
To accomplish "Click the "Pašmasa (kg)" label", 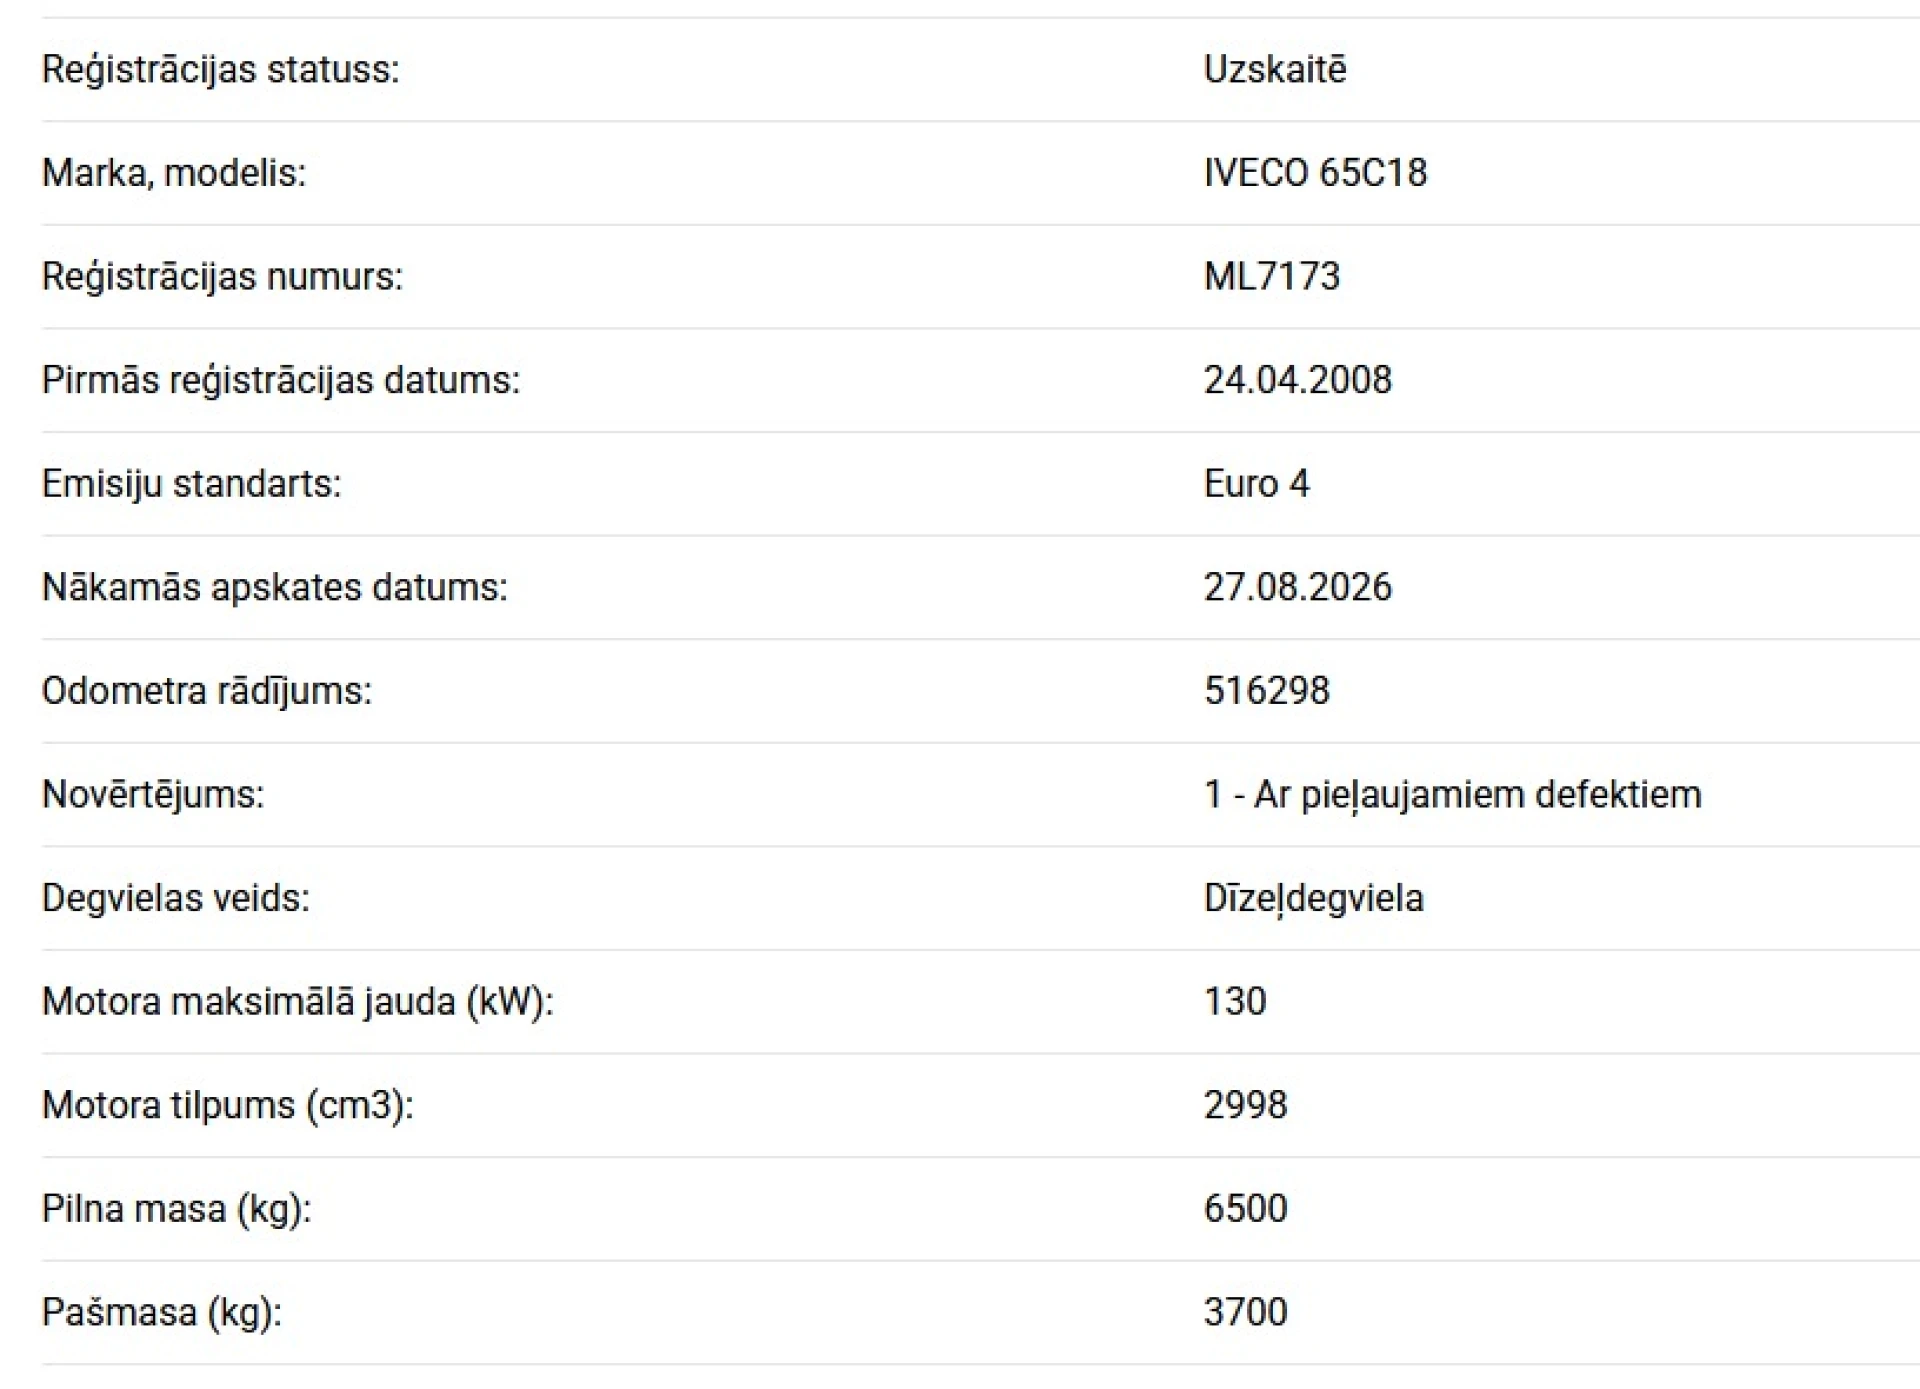I will pos(161,1312).
